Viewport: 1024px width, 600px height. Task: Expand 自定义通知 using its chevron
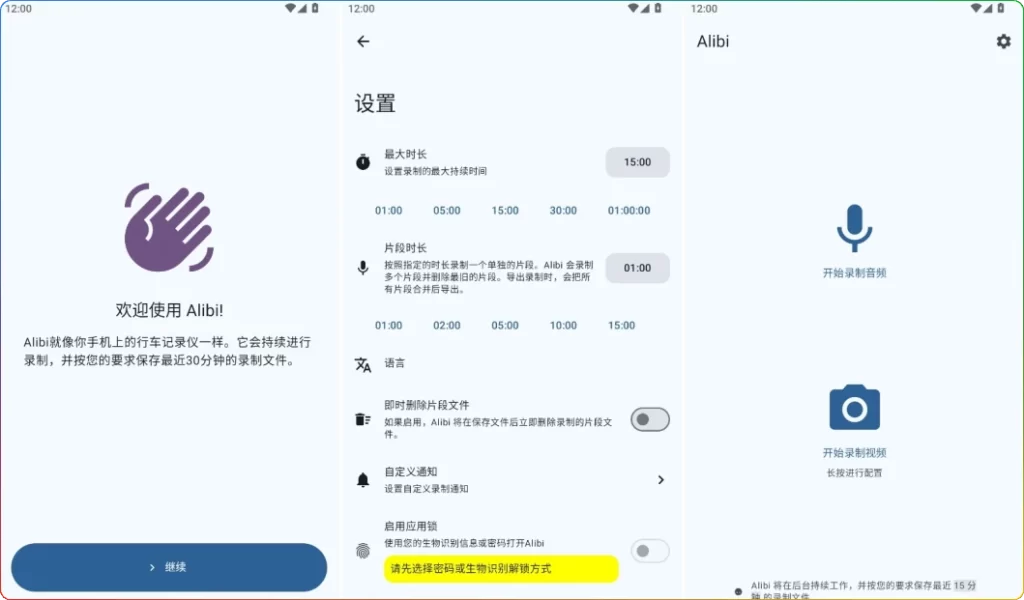pyautogui.click(x=661, y=479)
